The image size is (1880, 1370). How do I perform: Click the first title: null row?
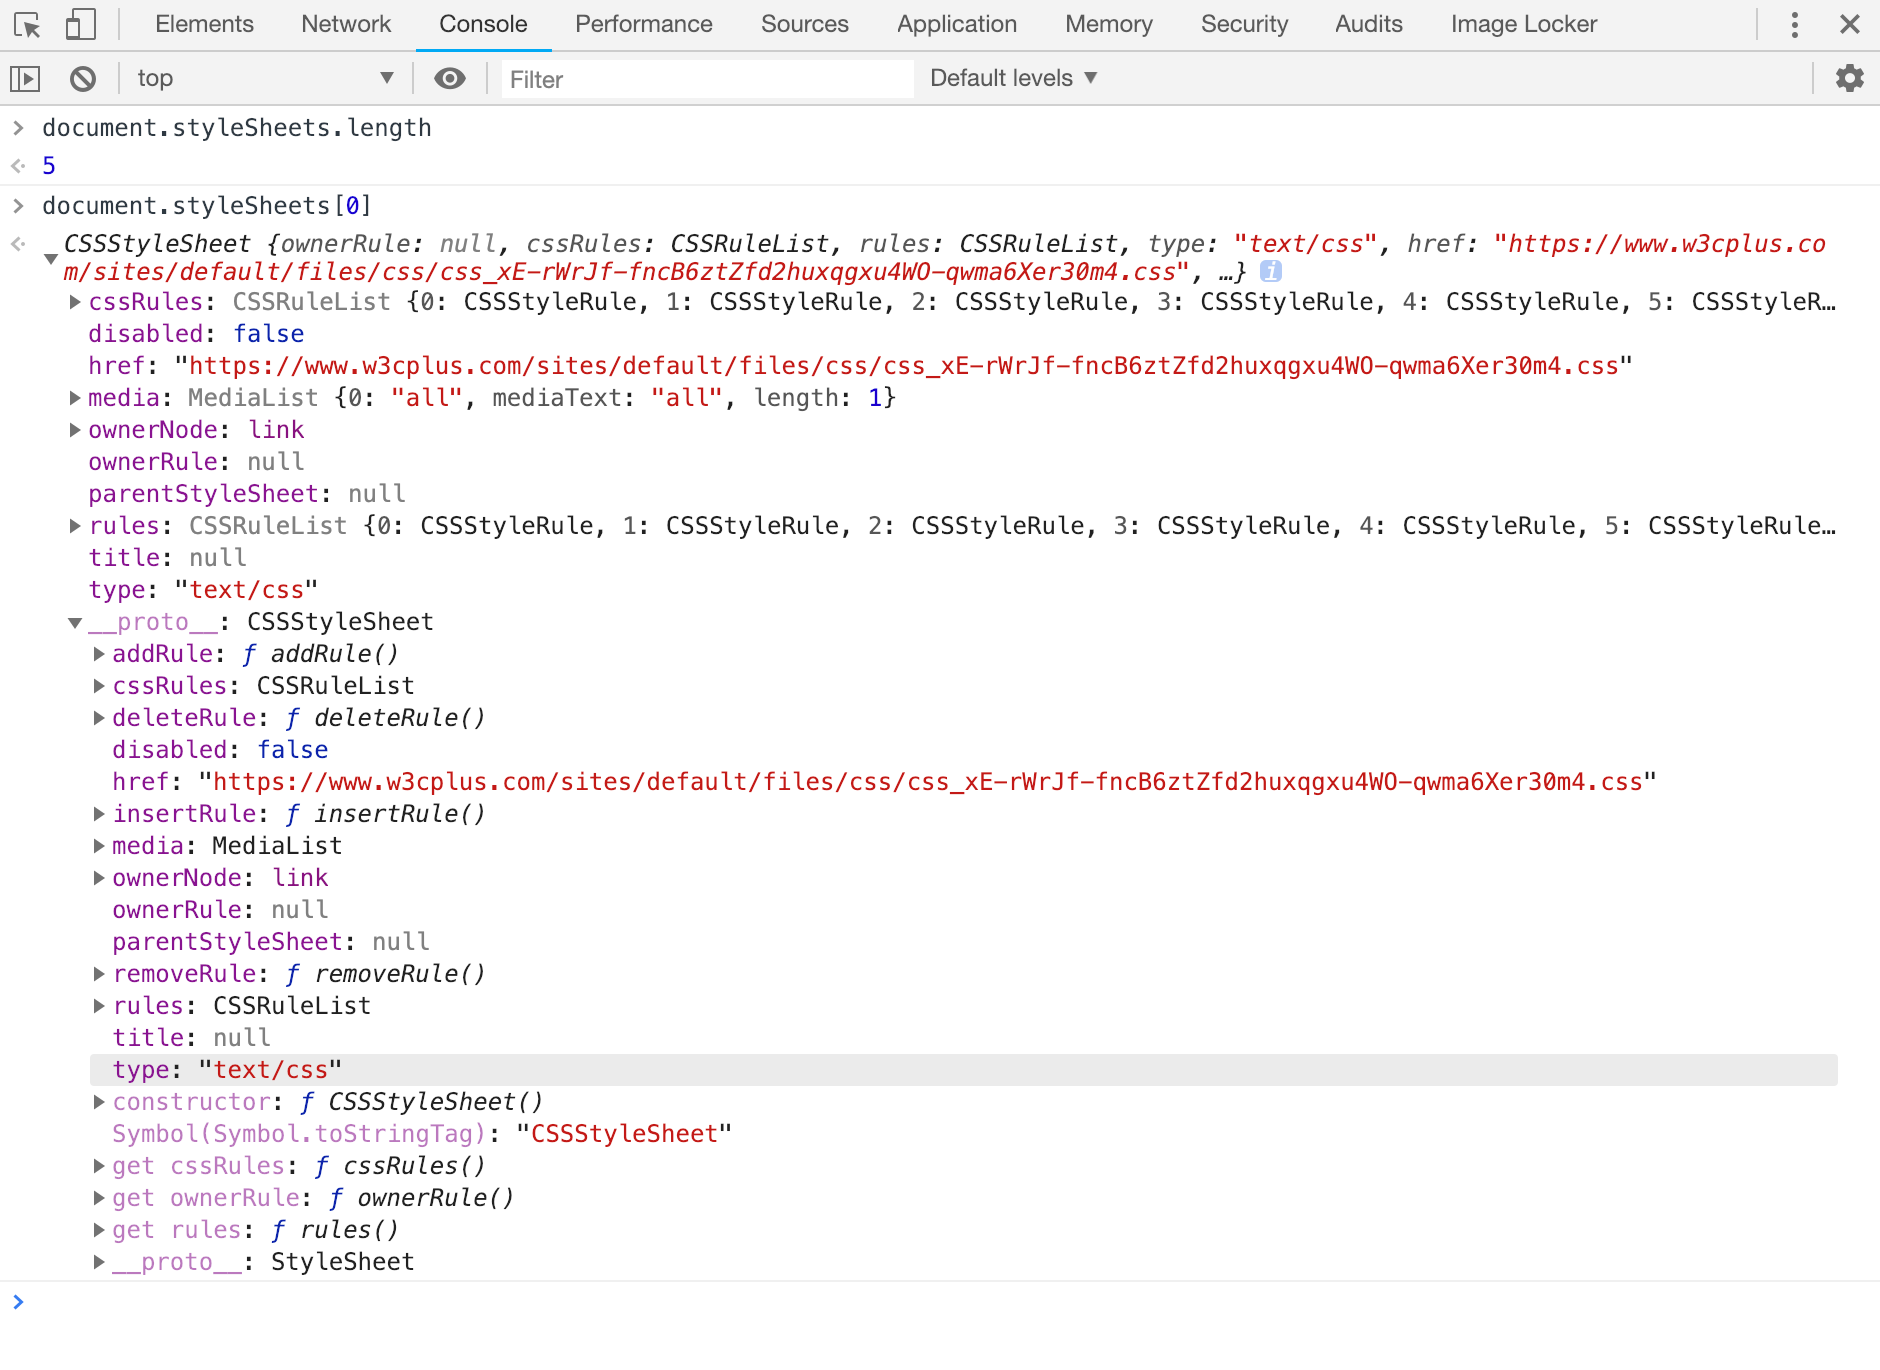coord(167,558)
